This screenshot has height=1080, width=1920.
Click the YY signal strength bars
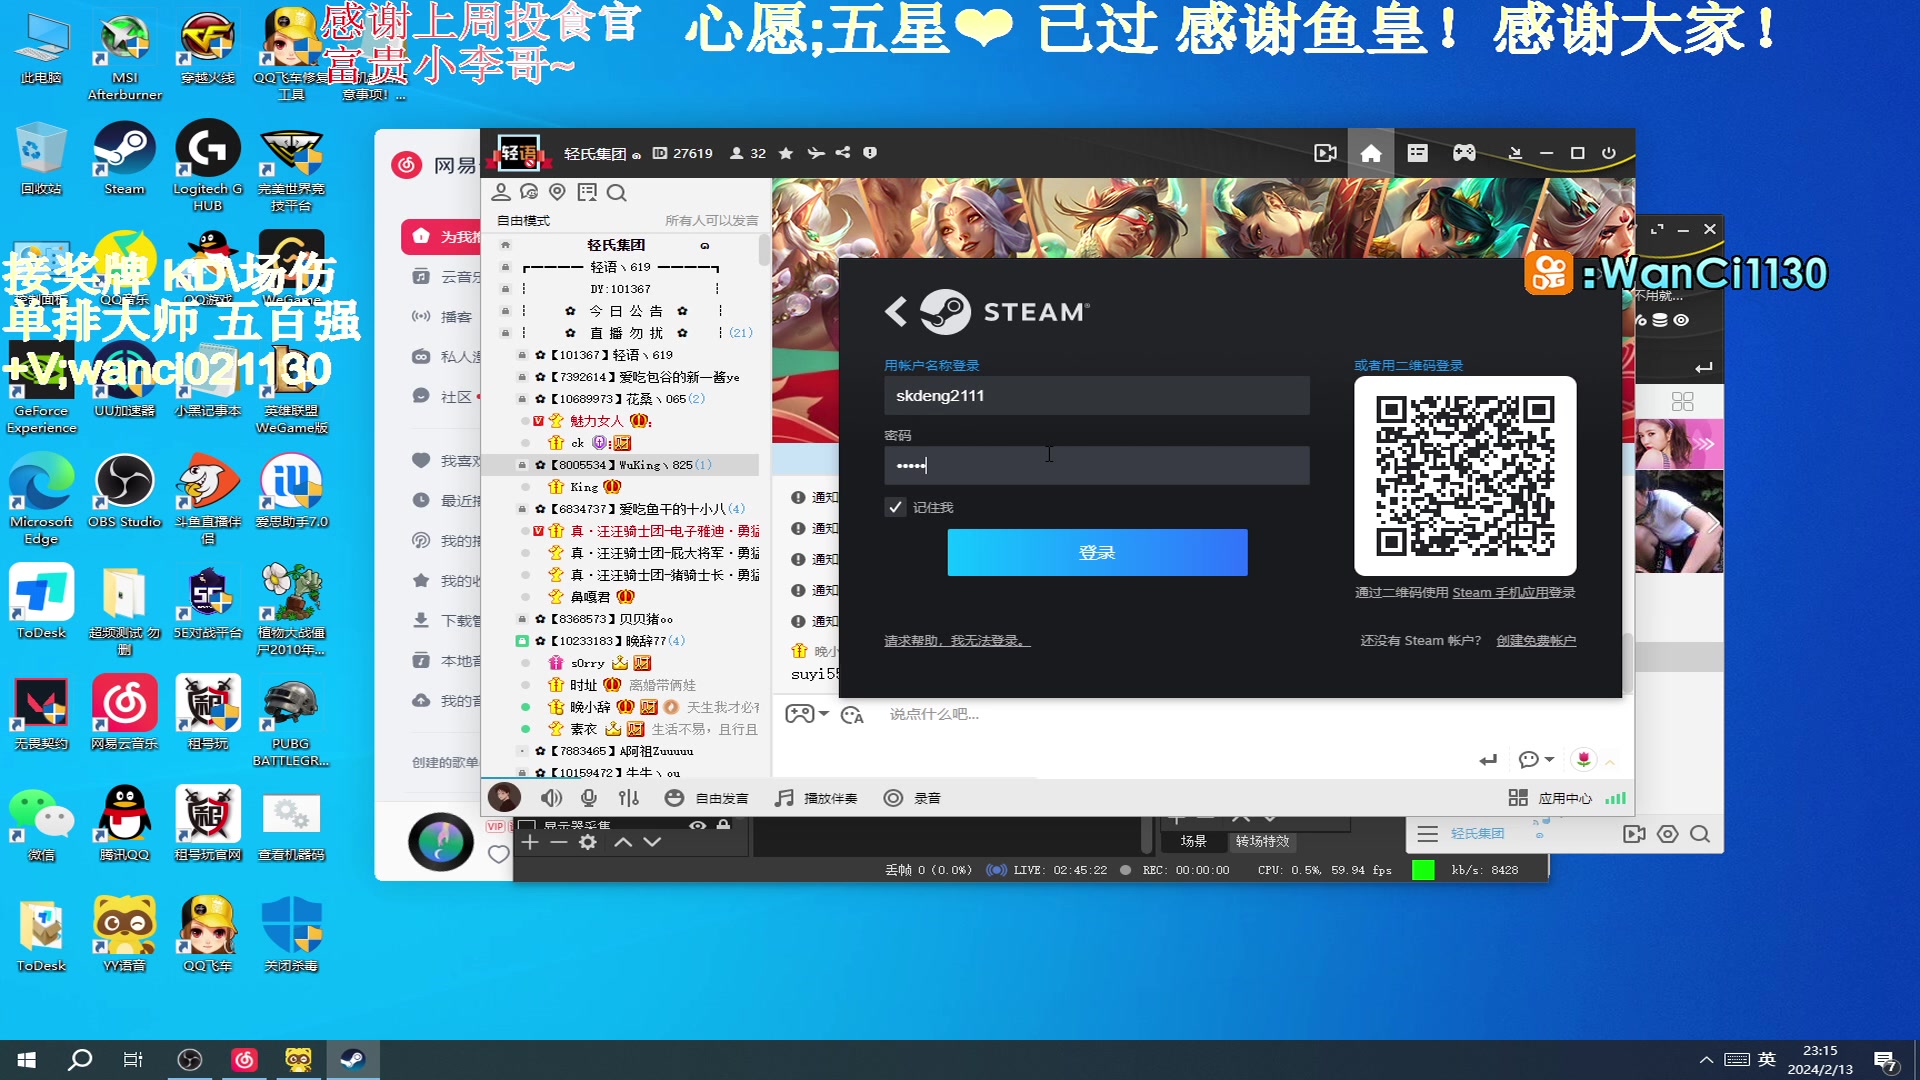(x=1615, y=798)
